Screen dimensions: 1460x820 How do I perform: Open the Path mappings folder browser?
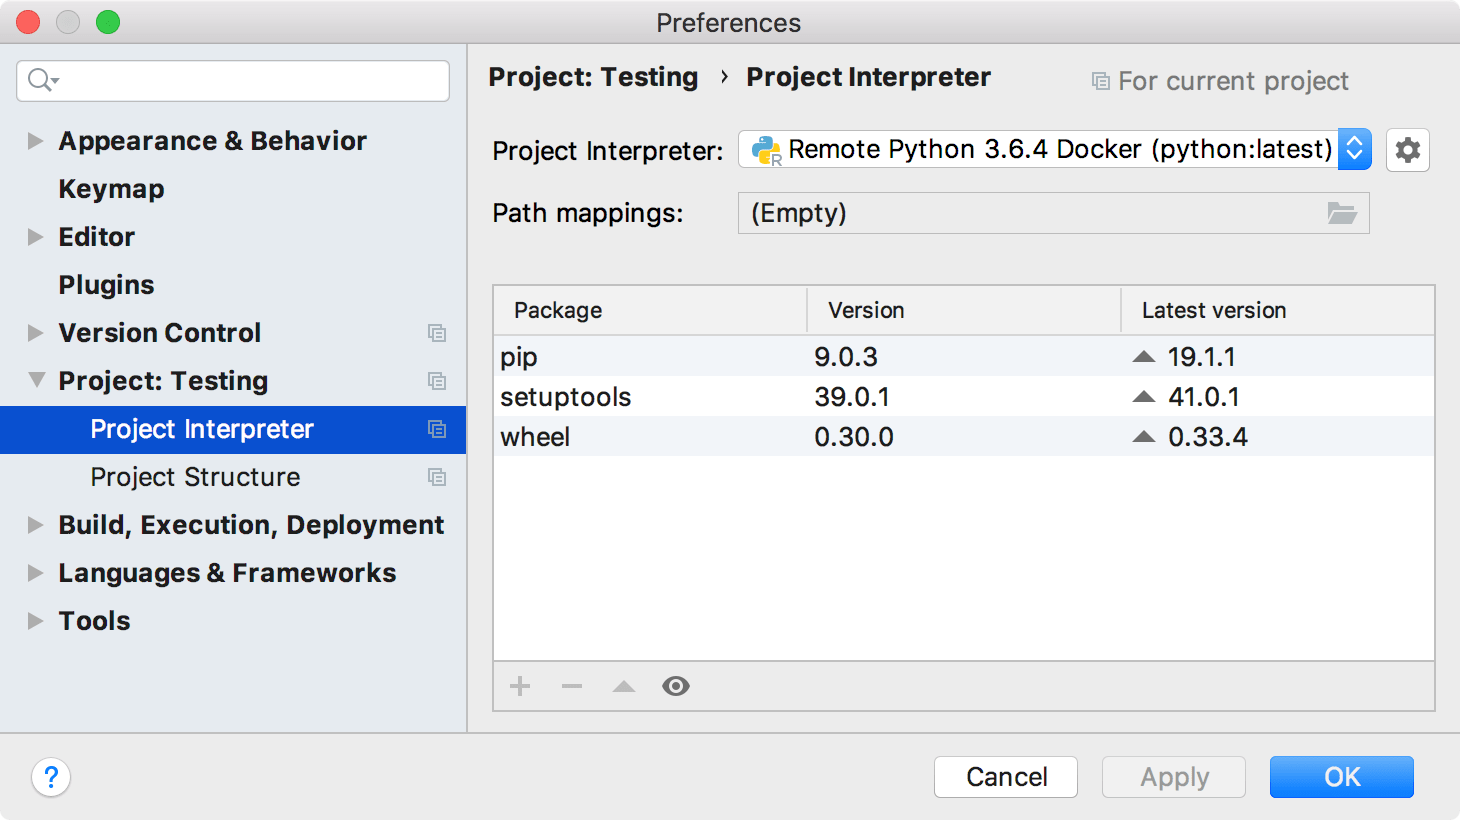click(1343, 212)
